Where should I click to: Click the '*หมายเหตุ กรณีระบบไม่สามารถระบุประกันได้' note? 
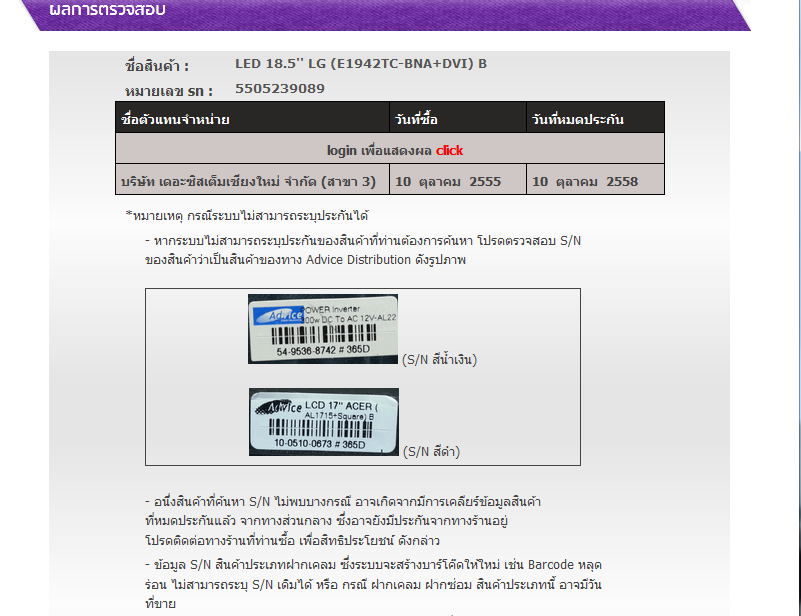pos(247,216)
